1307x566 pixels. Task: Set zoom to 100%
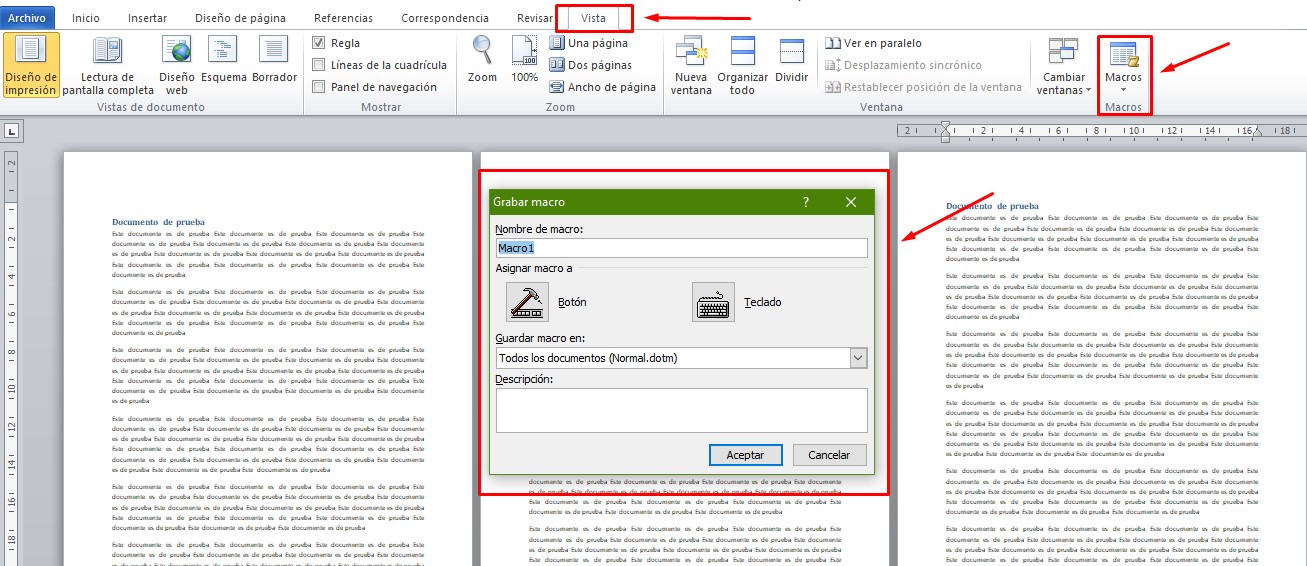tap(525, 60)
